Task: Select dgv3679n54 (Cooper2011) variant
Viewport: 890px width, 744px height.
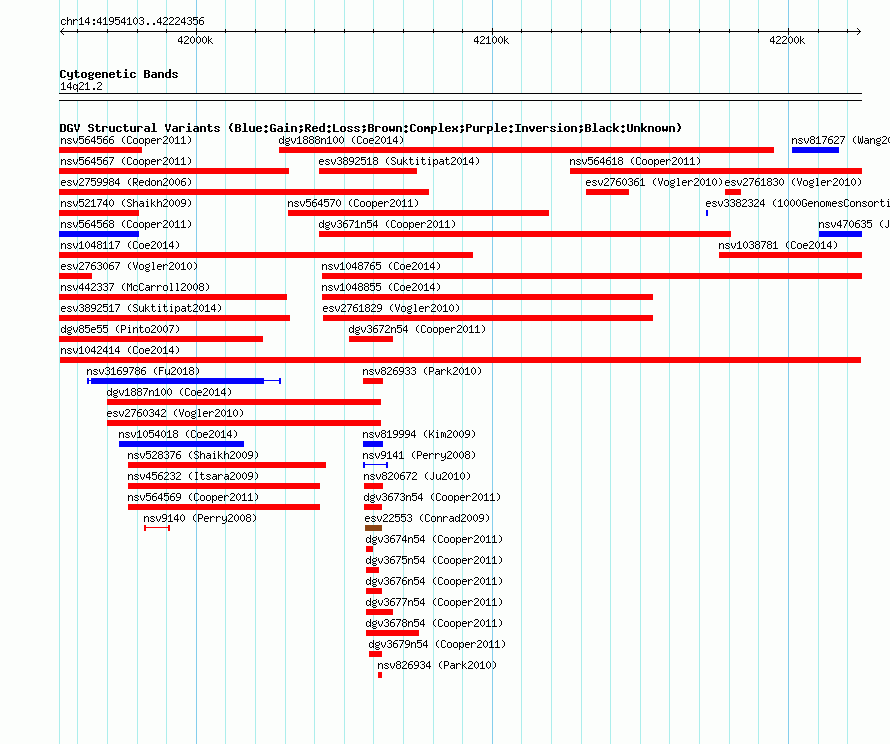Action: coord(437,644)
